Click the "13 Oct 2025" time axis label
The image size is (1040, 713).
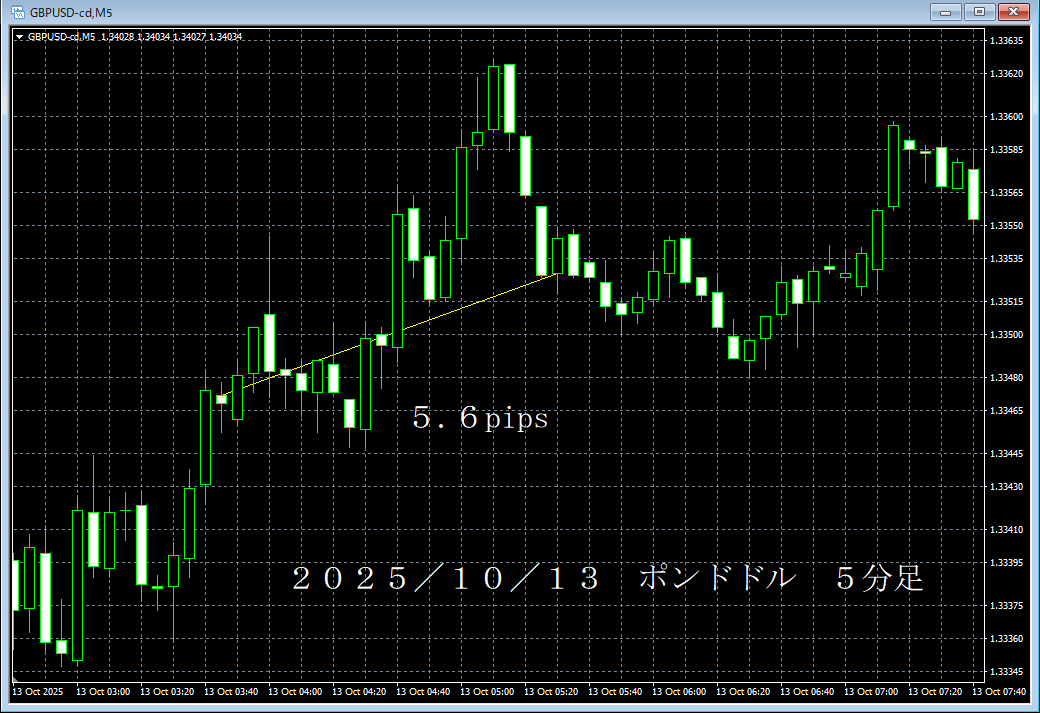pyautogui.click(x=38, y=692)
